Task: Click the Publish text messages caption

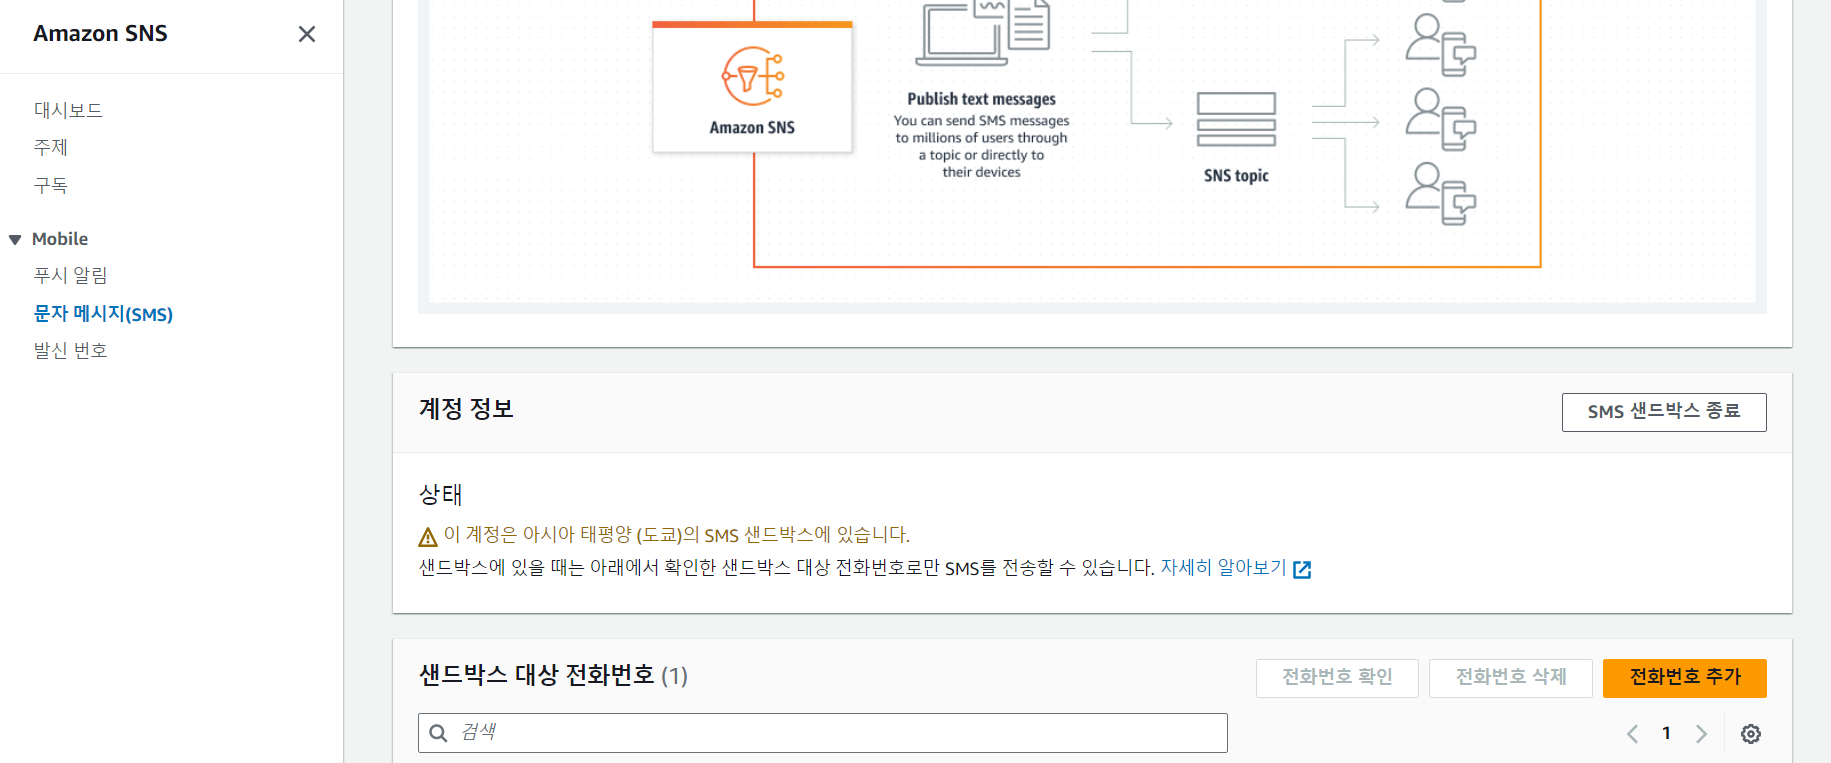Action: [981, 99]
